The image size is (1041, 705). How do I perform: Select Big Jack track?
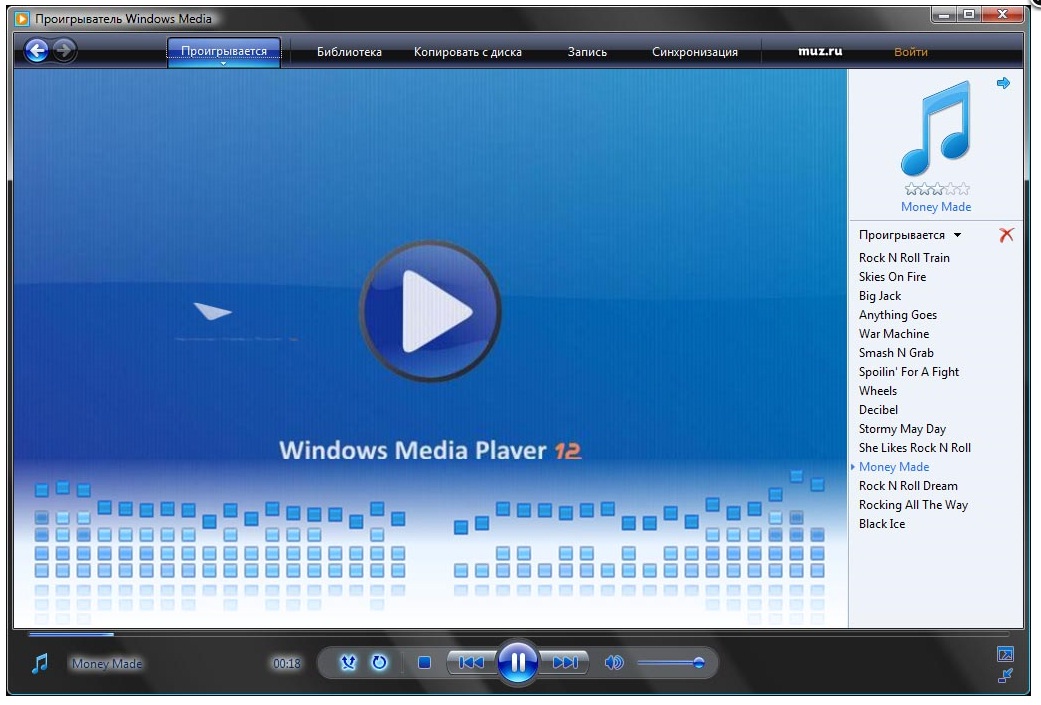coord(880,296)
